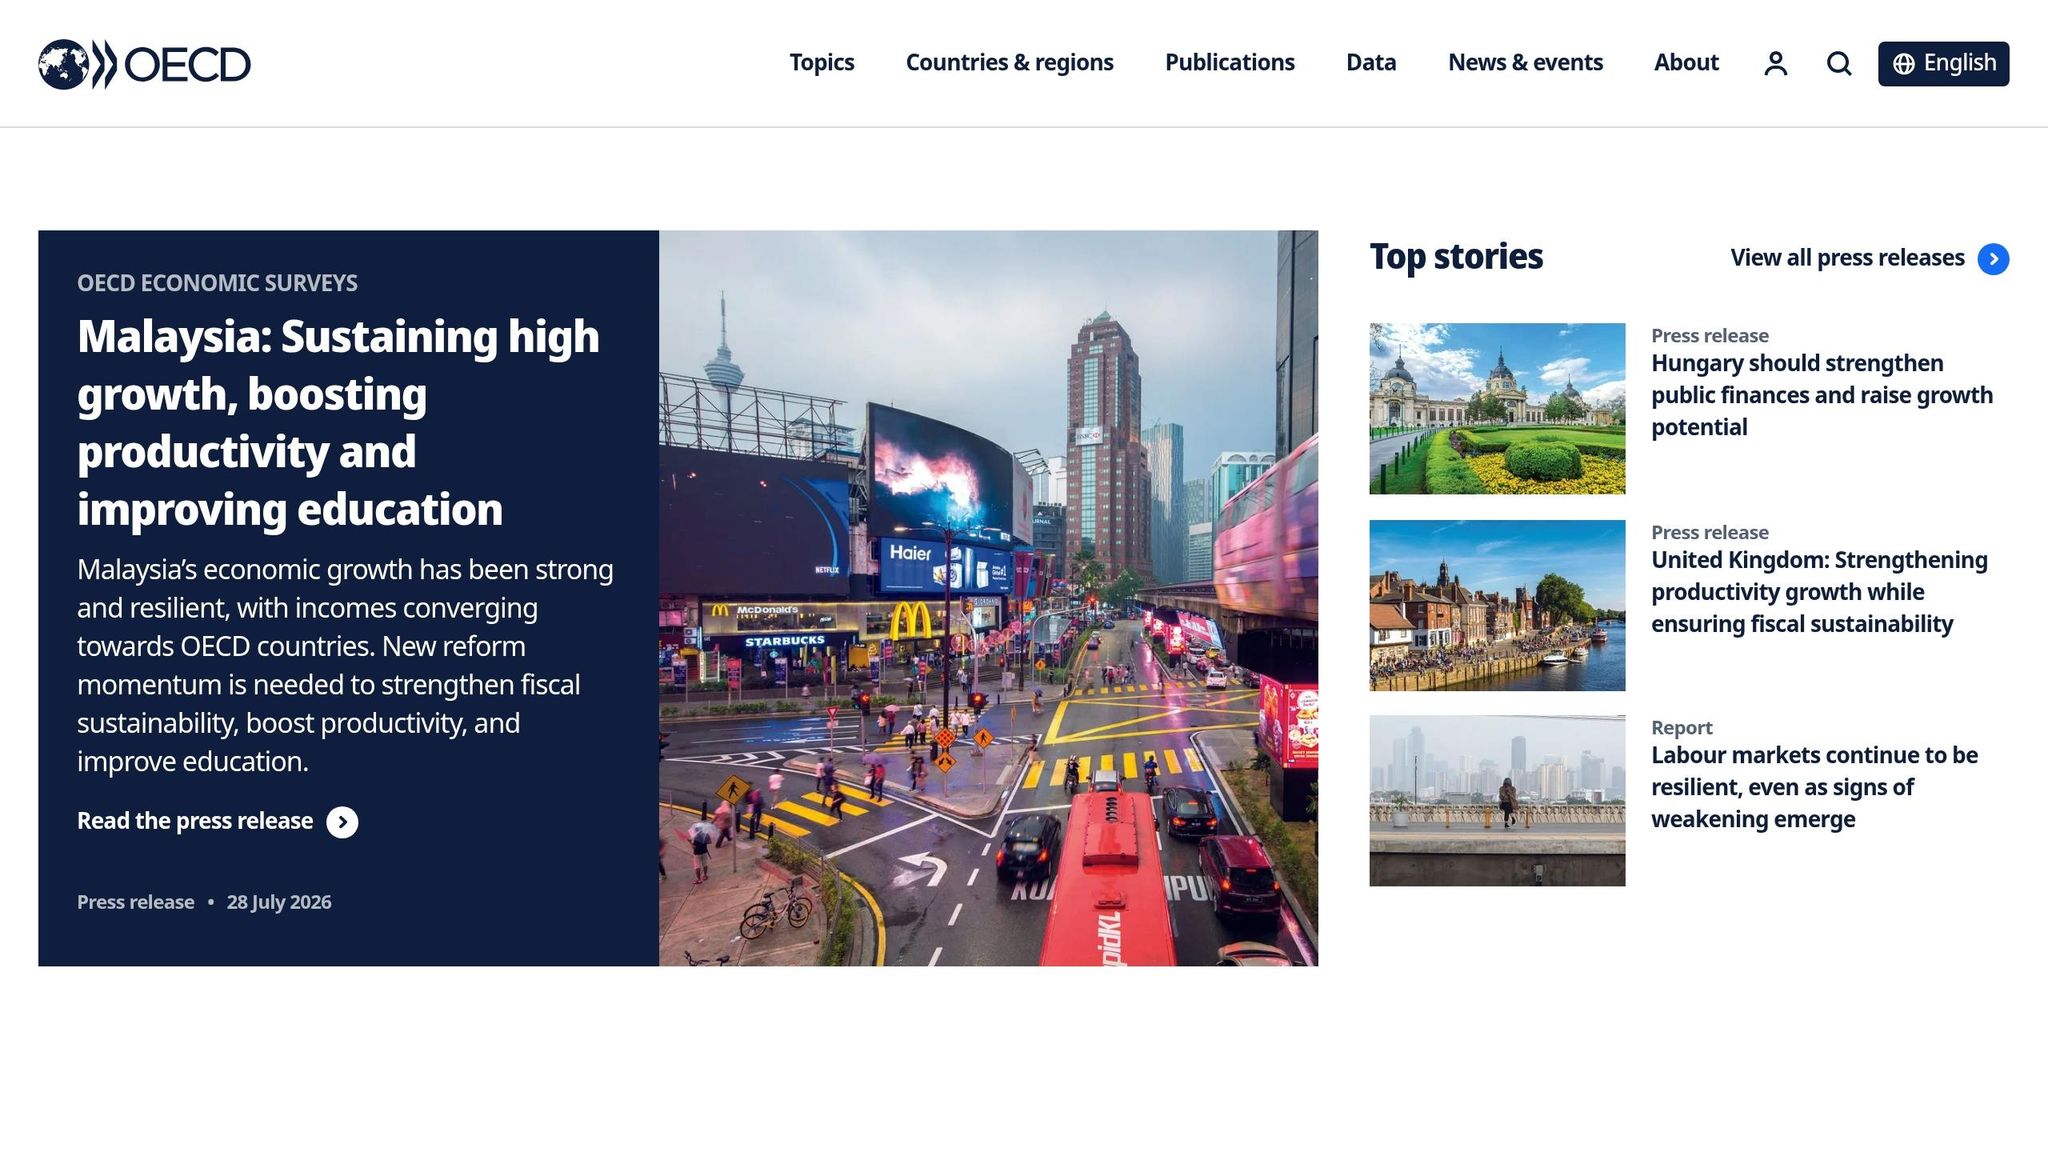The width and height of the screenshot is (2048, 1152).
Task: Click the arrow beside Read the press release
Action: click(x=342, y=822)
